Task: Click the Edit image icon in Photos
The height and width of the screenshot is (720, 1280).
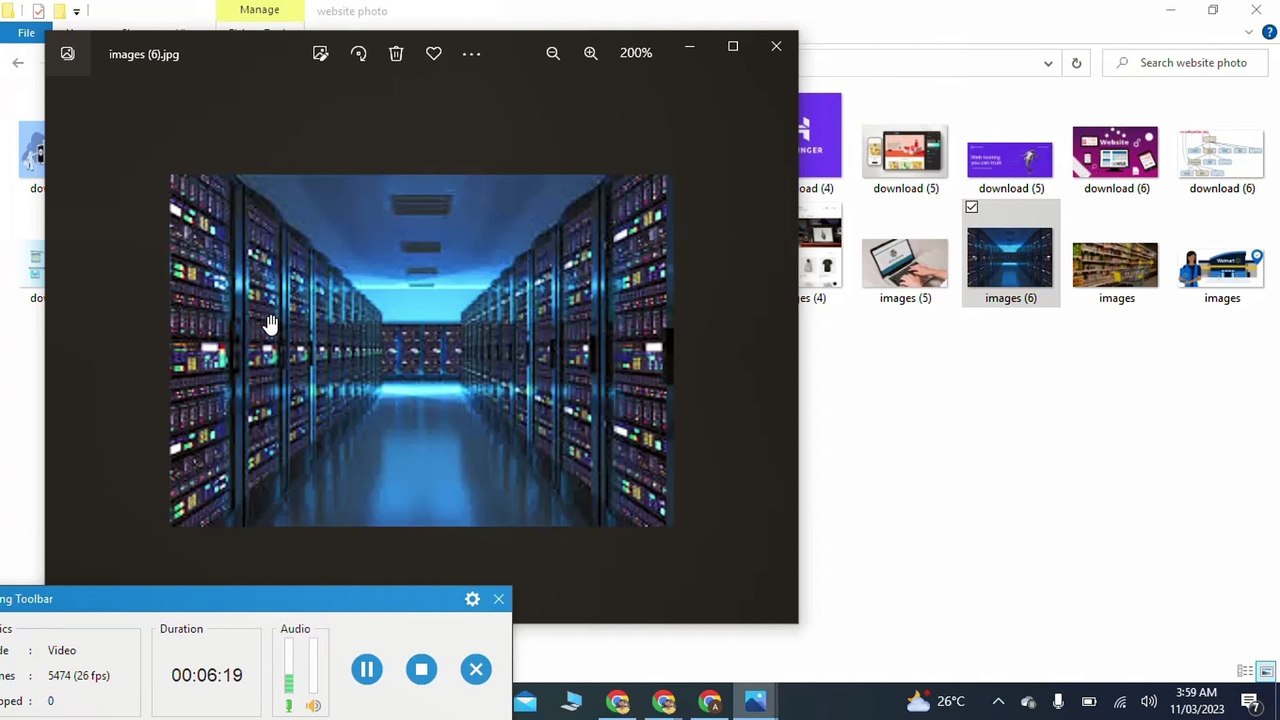Action: pyautogui.click(x=320, y=54)
